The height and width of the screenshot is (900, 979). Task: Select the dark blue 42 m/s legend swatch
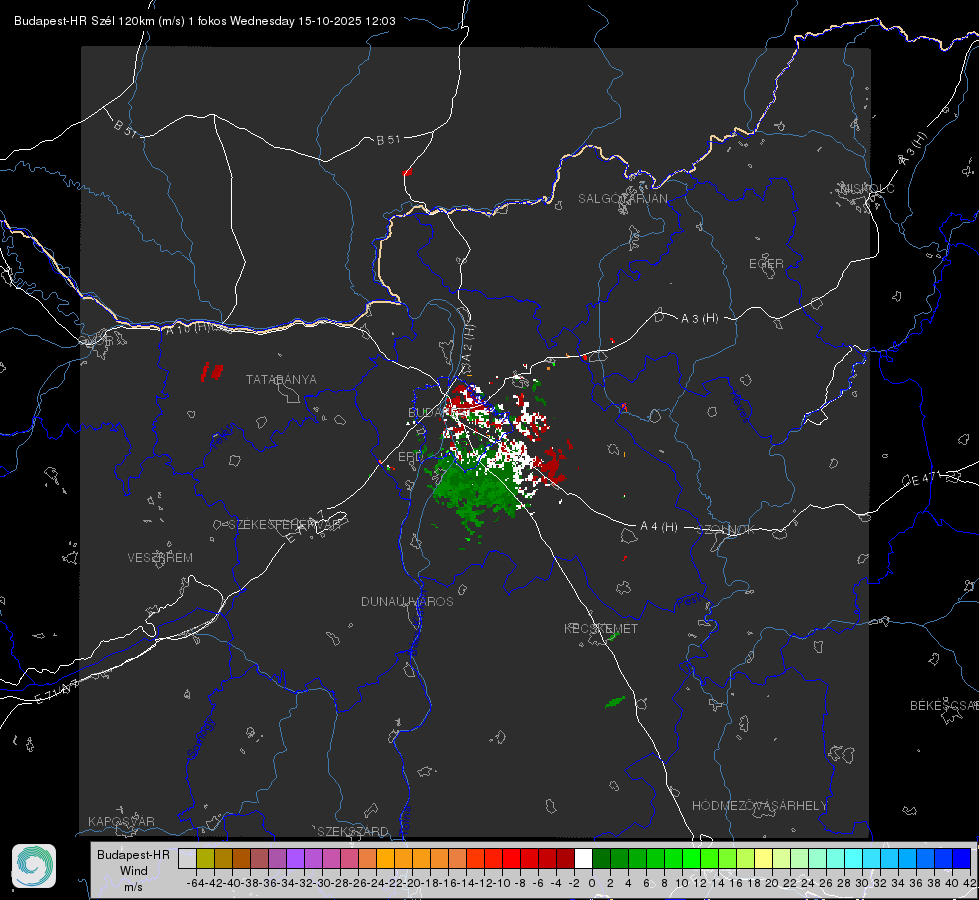962,858
